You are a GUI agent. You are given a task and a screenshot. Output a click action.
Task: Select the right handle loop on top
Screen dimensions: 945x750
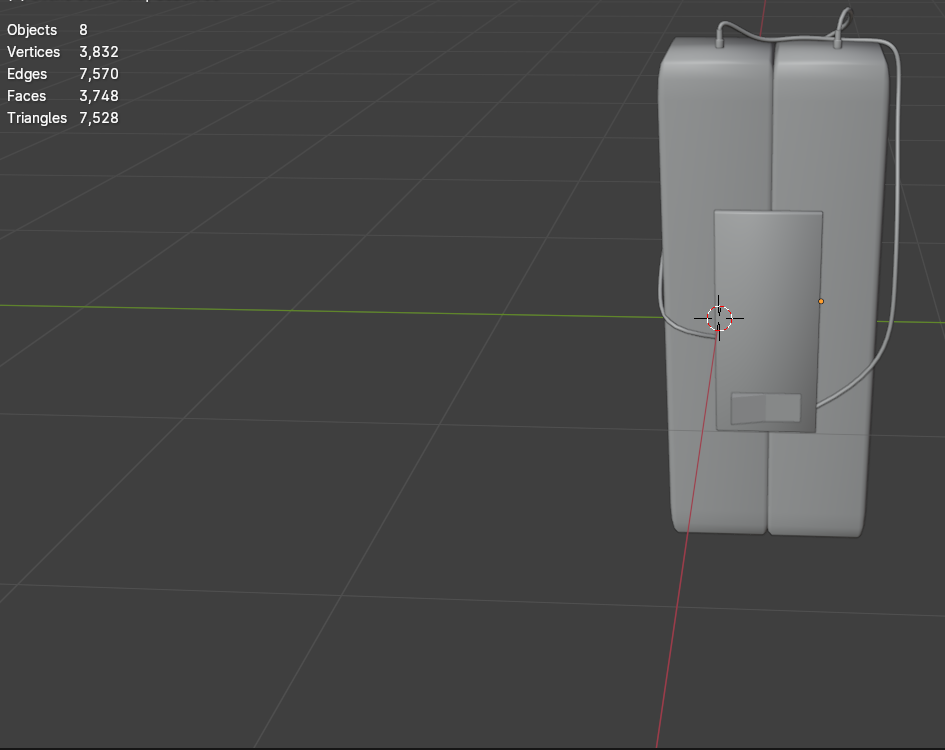[843, 18]
